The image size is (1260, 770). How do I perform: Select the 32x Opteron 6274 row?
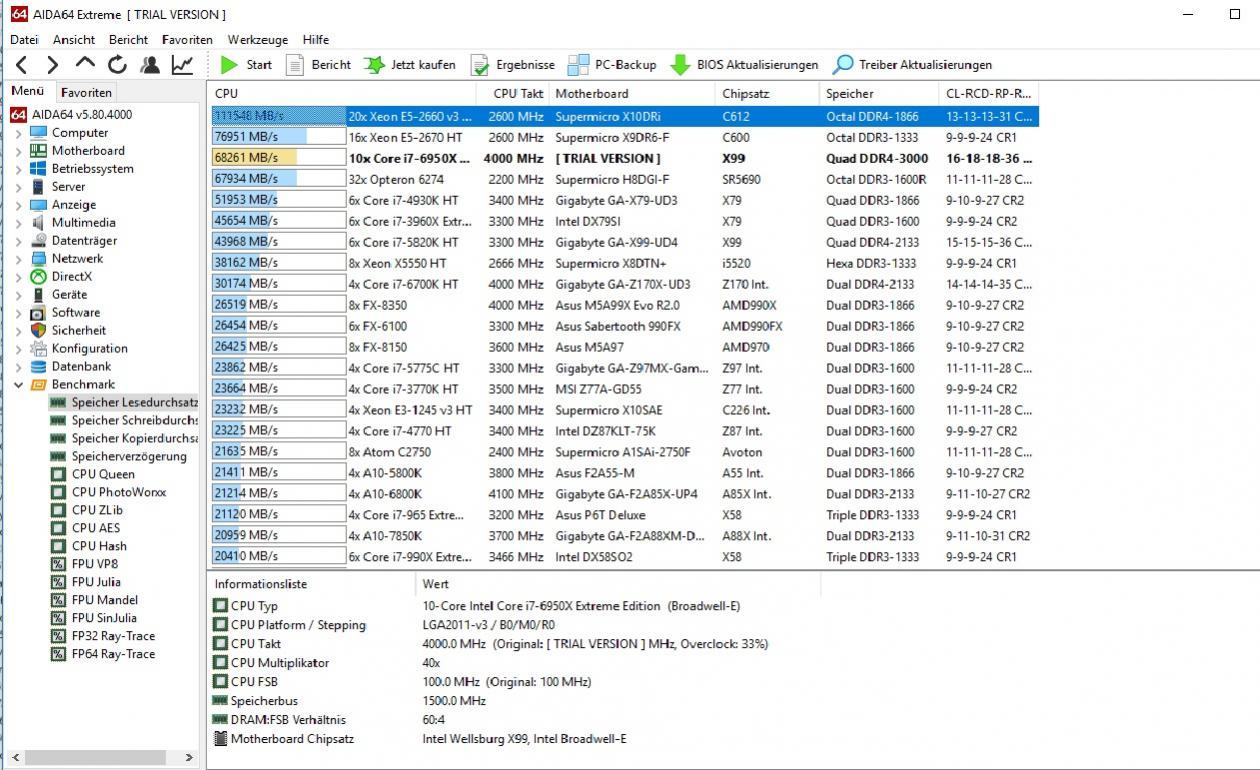[624, 179]
